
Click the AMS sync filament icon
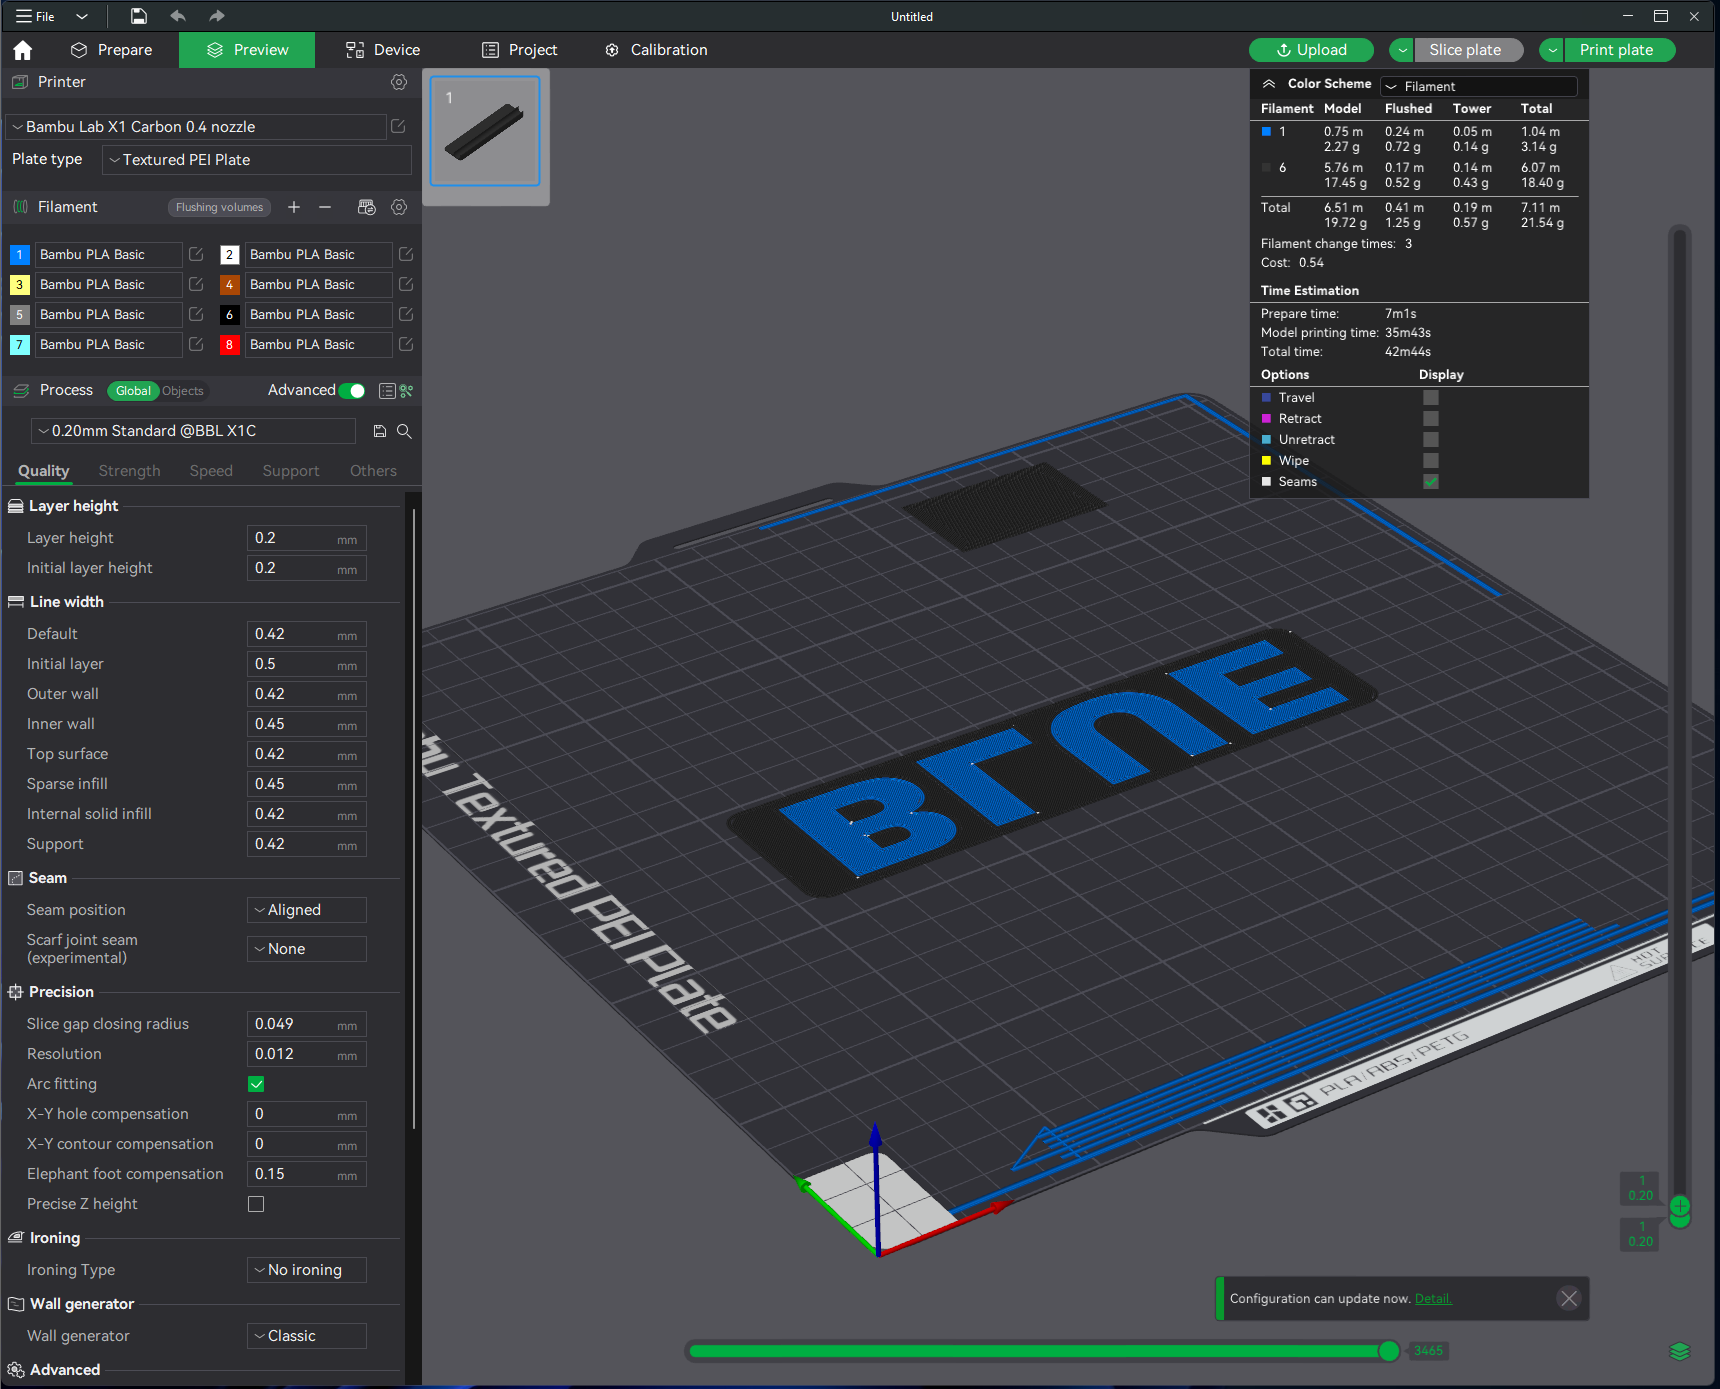[367, 207]
